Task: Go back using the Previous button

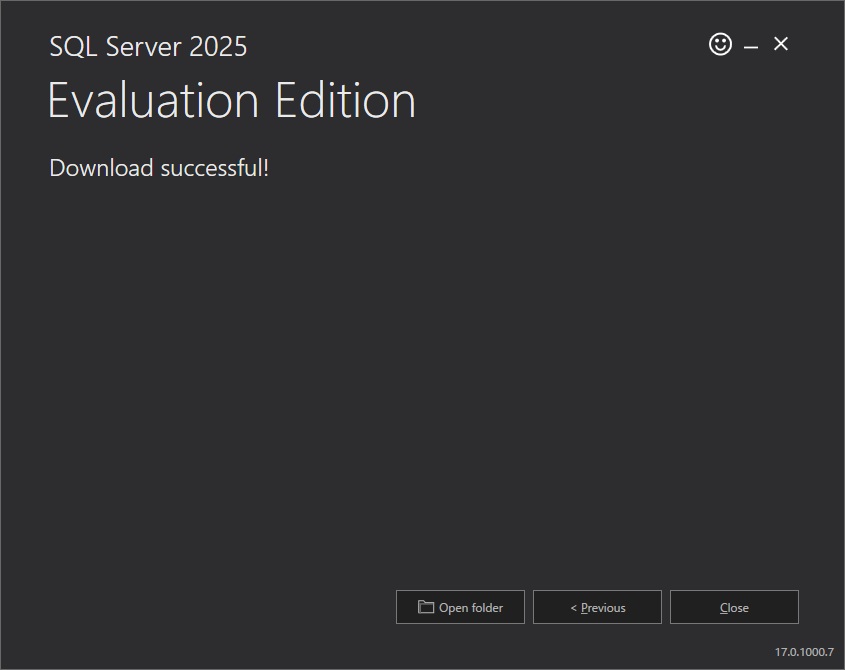Action: 597,607
